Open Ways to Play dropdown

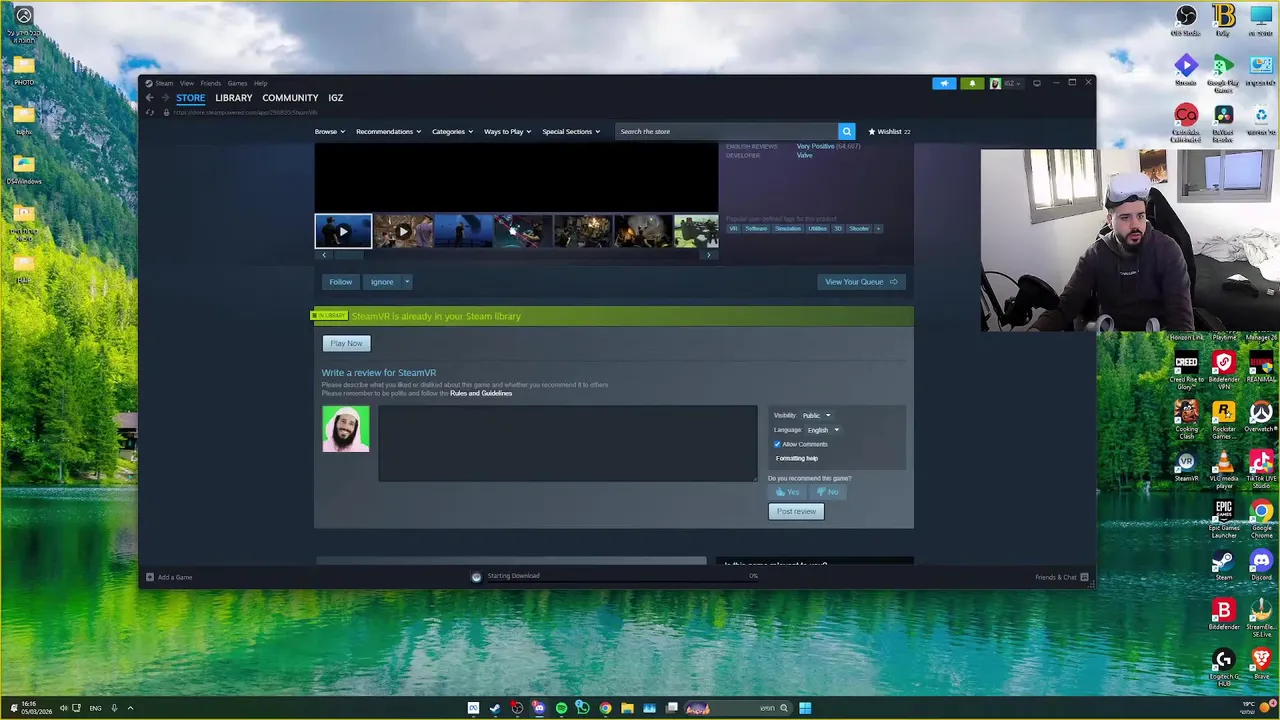pyautogui.click(x=508, y=131)
